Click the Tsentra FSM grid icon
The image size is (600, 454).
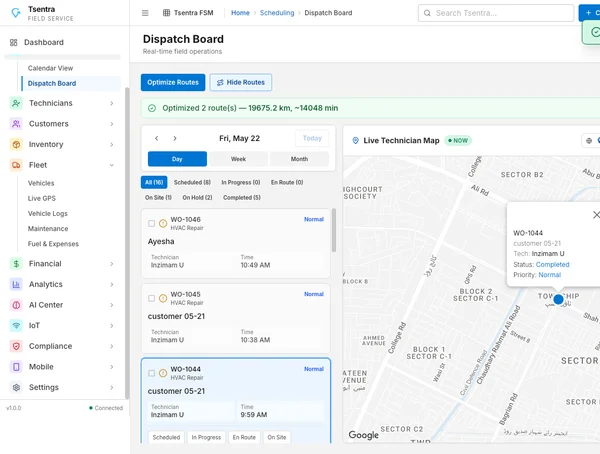(x=166, y=13)
